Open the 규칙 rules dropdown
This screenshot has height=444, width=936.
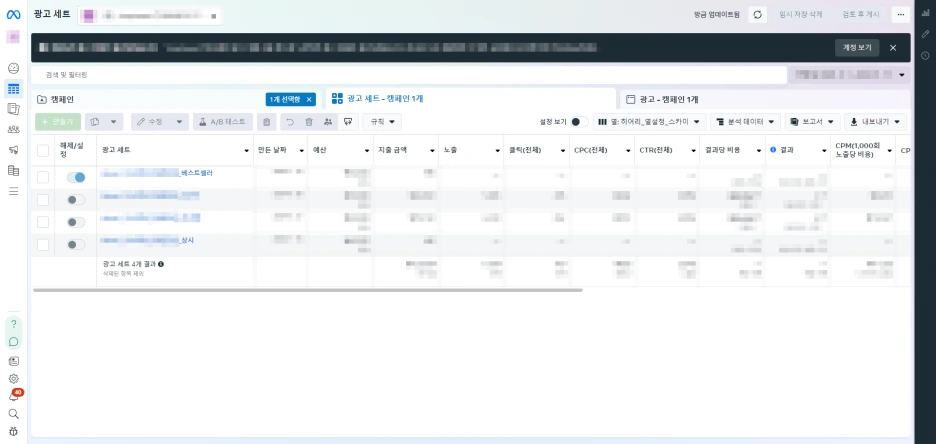[x=382, y=122]
